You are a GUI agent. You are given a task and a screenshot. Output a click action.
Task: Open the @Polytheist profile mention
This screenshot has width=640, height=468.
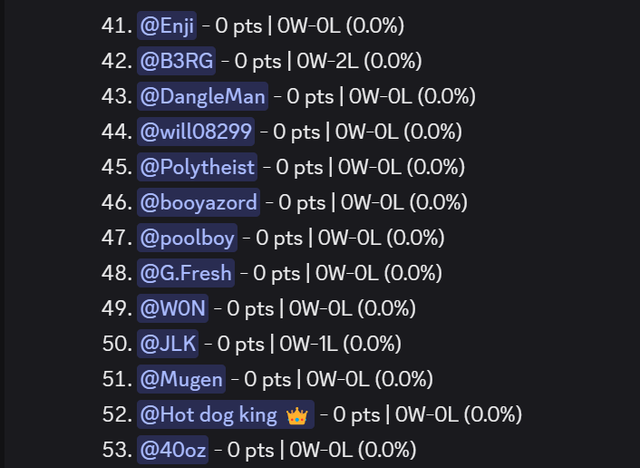pos(197,167)
